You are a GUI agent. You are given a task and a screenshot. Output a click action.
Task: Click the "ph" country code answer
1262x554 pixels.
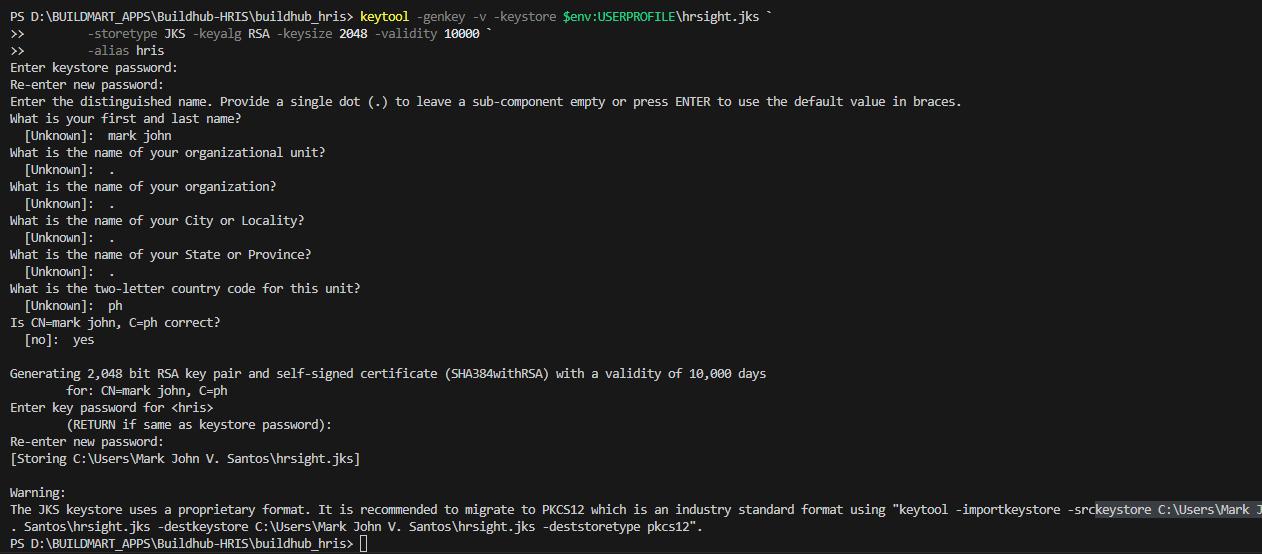pyautogui.click(x=115, y=306)
